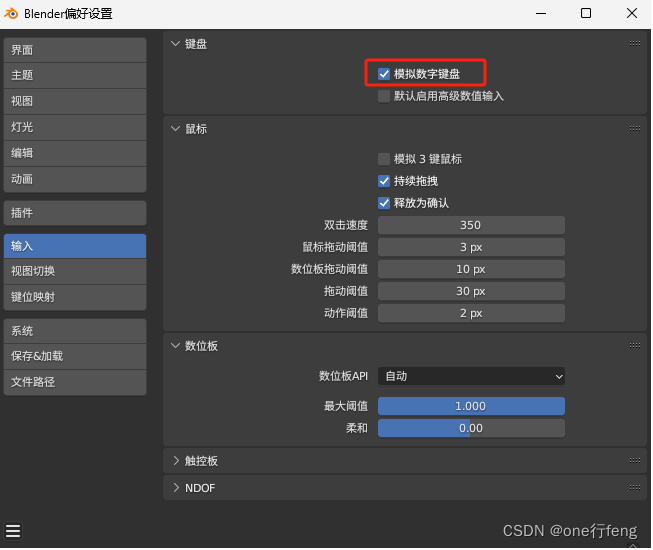Enable the 模拟 3 键鼠标 checkbox
This screenshot has height=550, width=653.
[384, 159]
